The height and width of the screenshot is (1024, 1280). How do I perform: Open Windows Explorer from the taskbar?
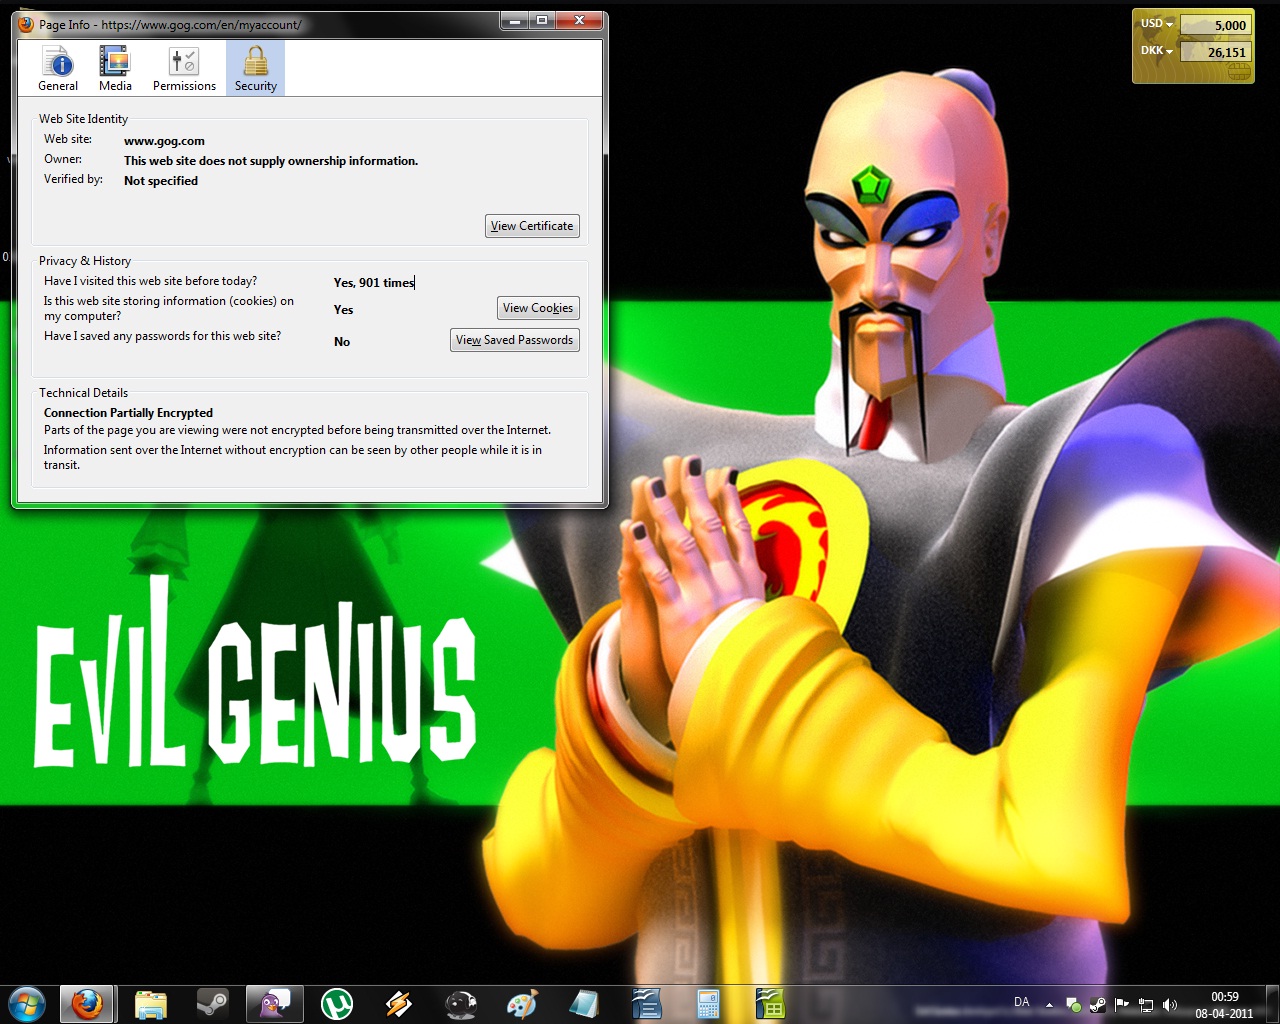pyautogui.click(x=150, y=1004)
